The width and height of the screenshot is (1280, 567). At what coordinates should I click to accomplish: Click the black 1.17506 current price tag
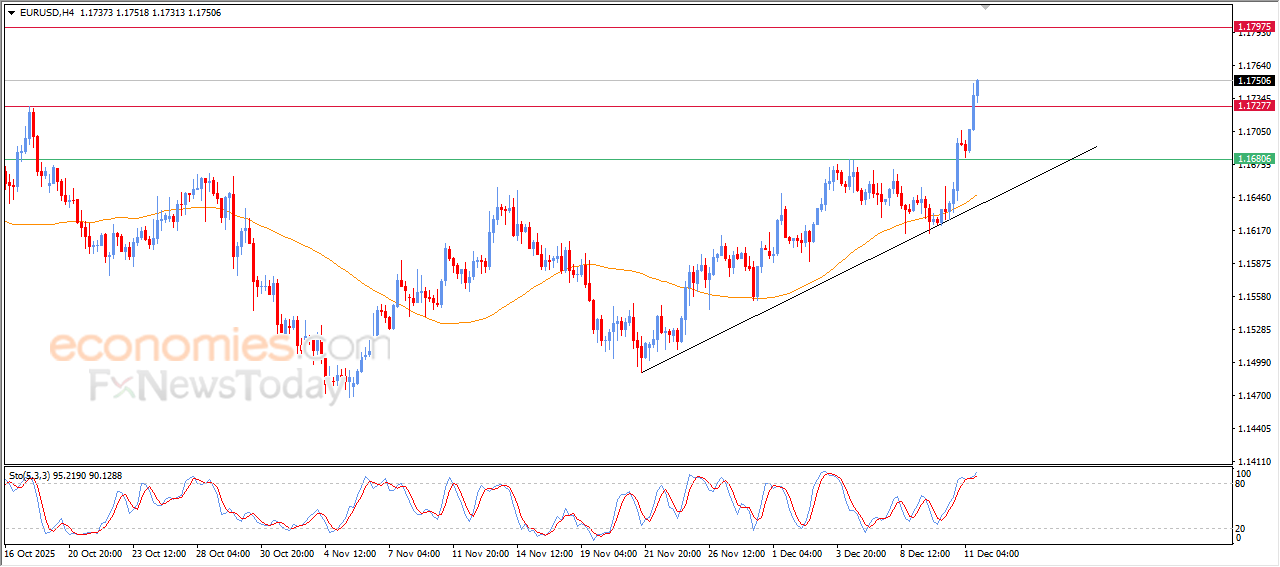click(1253, 80)
